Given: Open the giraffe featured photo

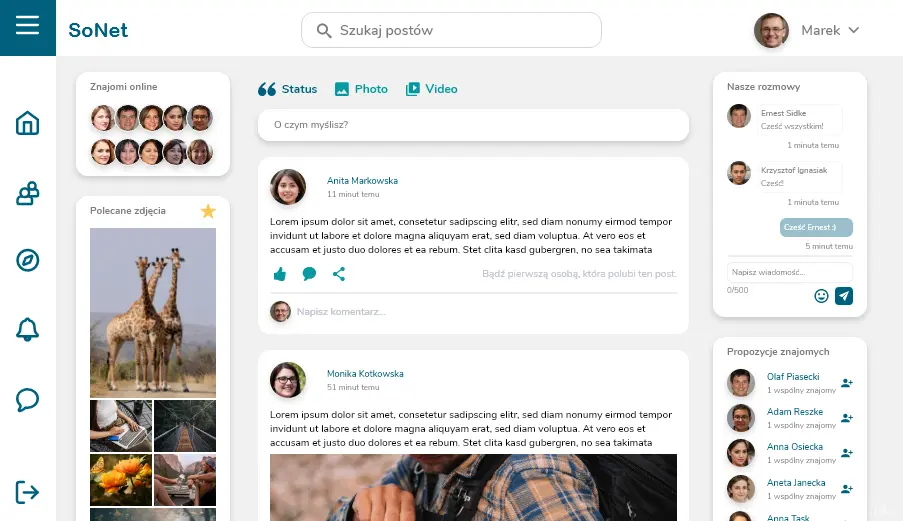Looking at the screenshot, I should pyautogui.click(x=153, y=312).
